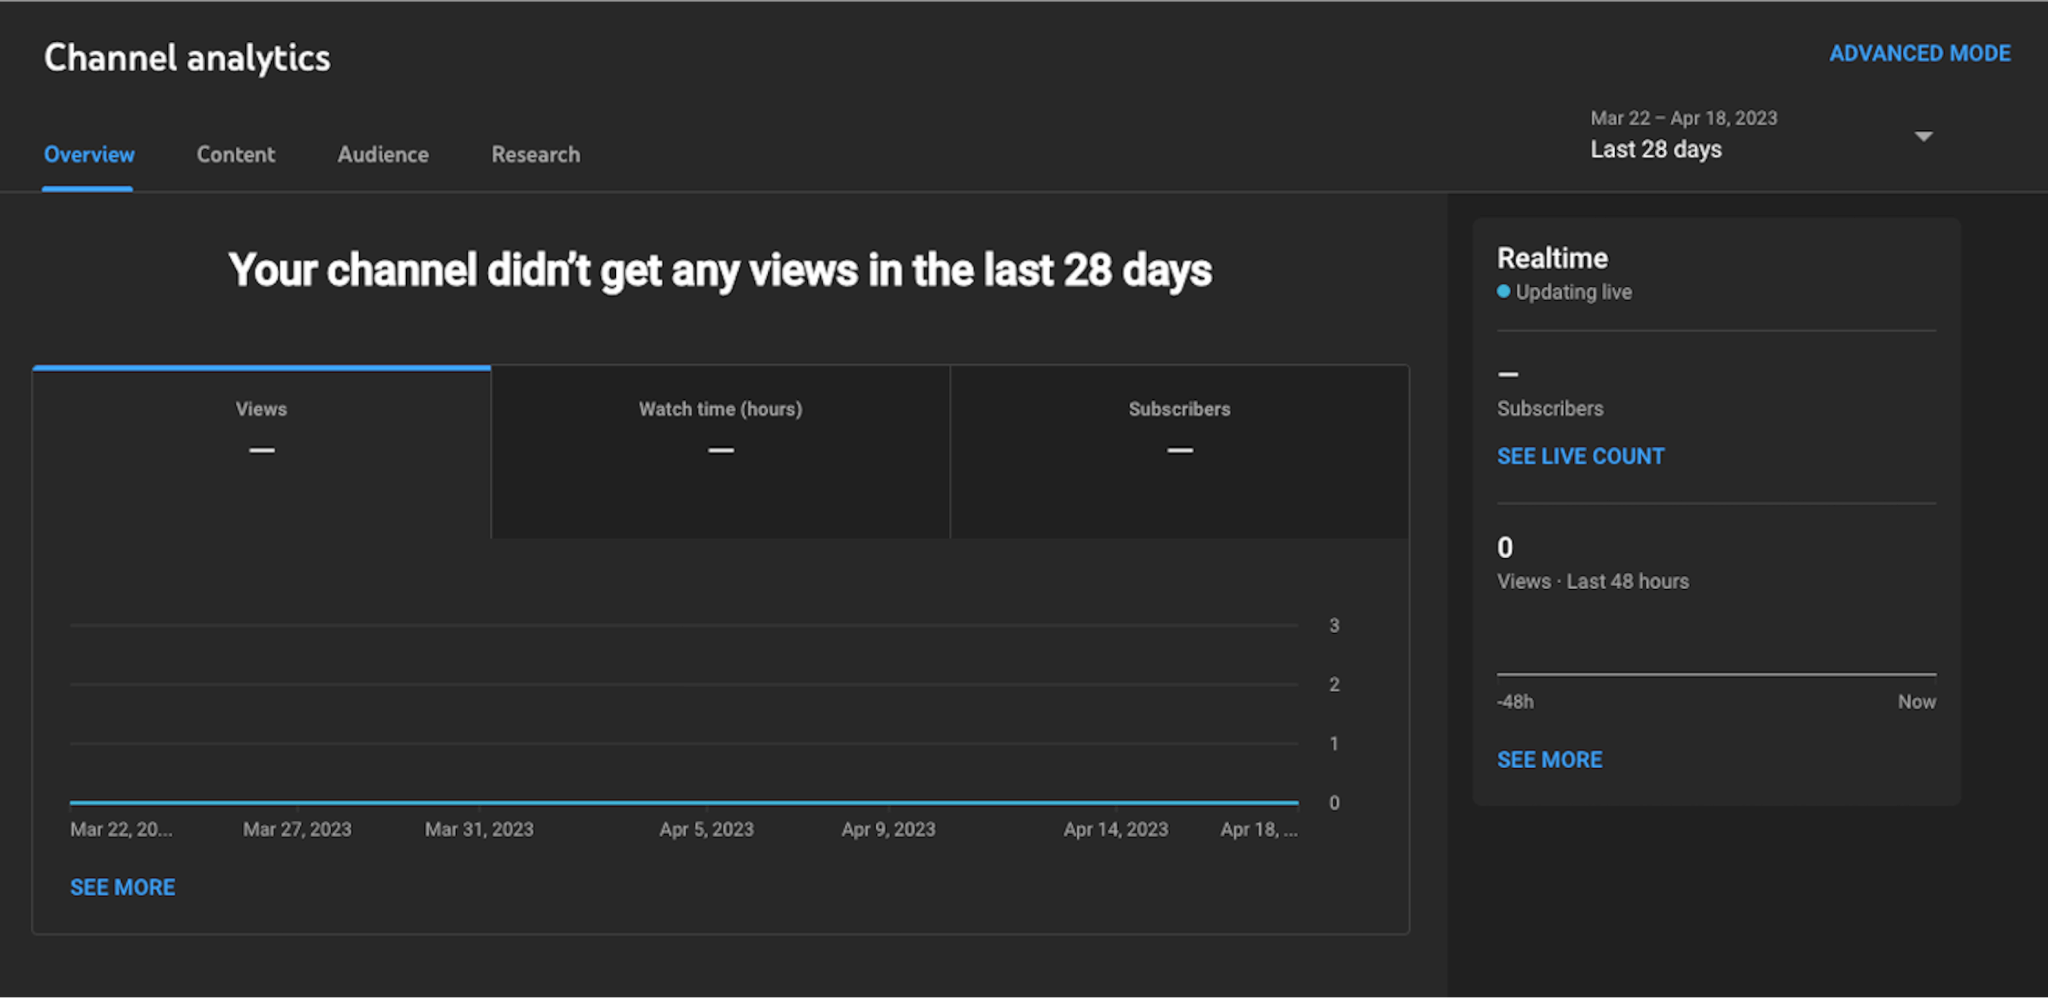The width and height of the screenshot is (2048, 998).
Task: Click See More below the views chart
Action: (123, 886)
